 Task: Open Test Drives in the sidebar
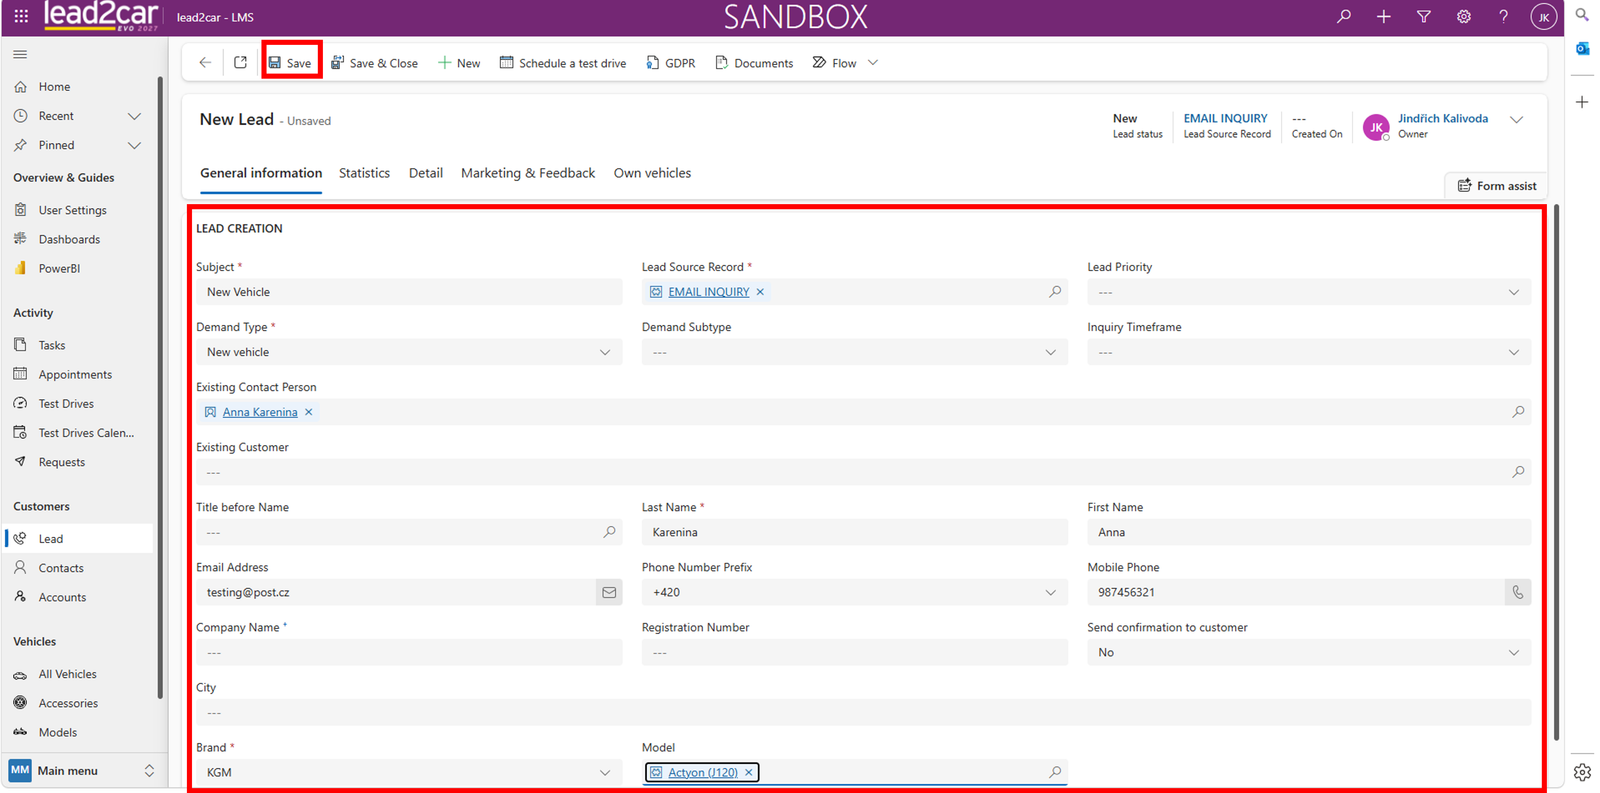[x=66, y=404]
